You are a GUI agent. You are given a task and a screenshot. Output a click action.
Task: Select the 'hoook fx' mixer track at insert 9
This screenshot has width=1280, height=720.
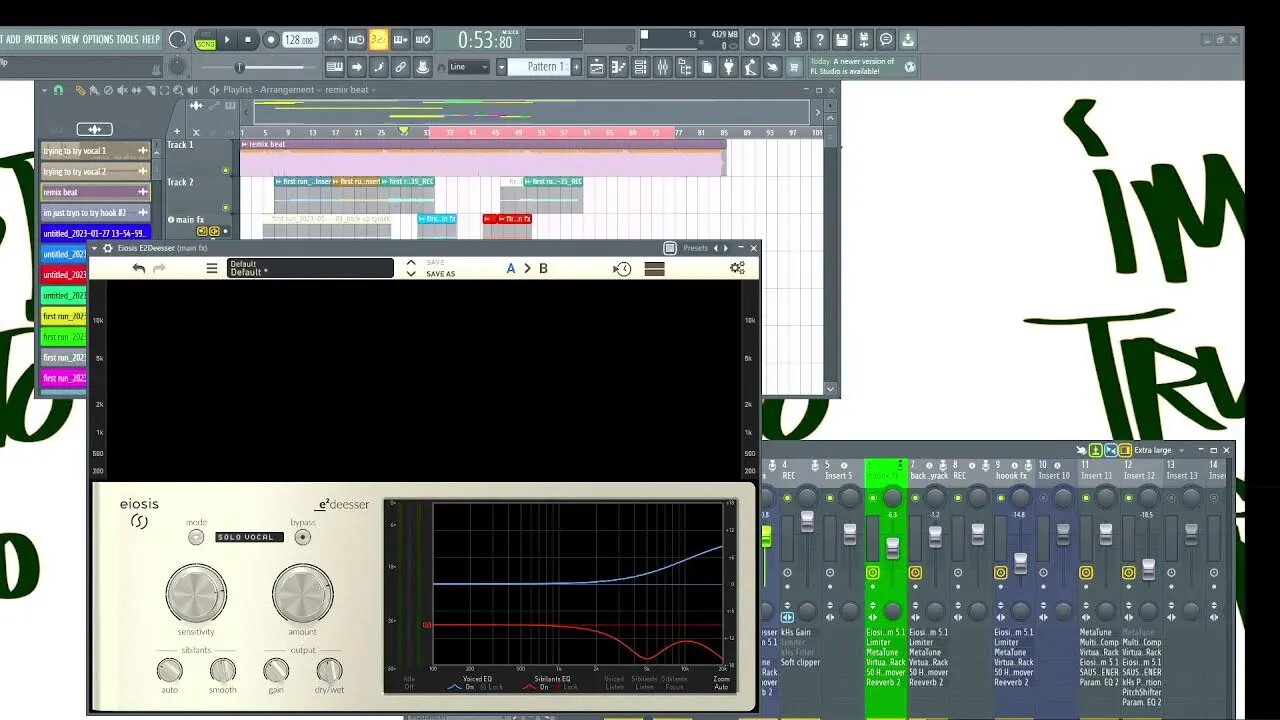coord(1010,476)
